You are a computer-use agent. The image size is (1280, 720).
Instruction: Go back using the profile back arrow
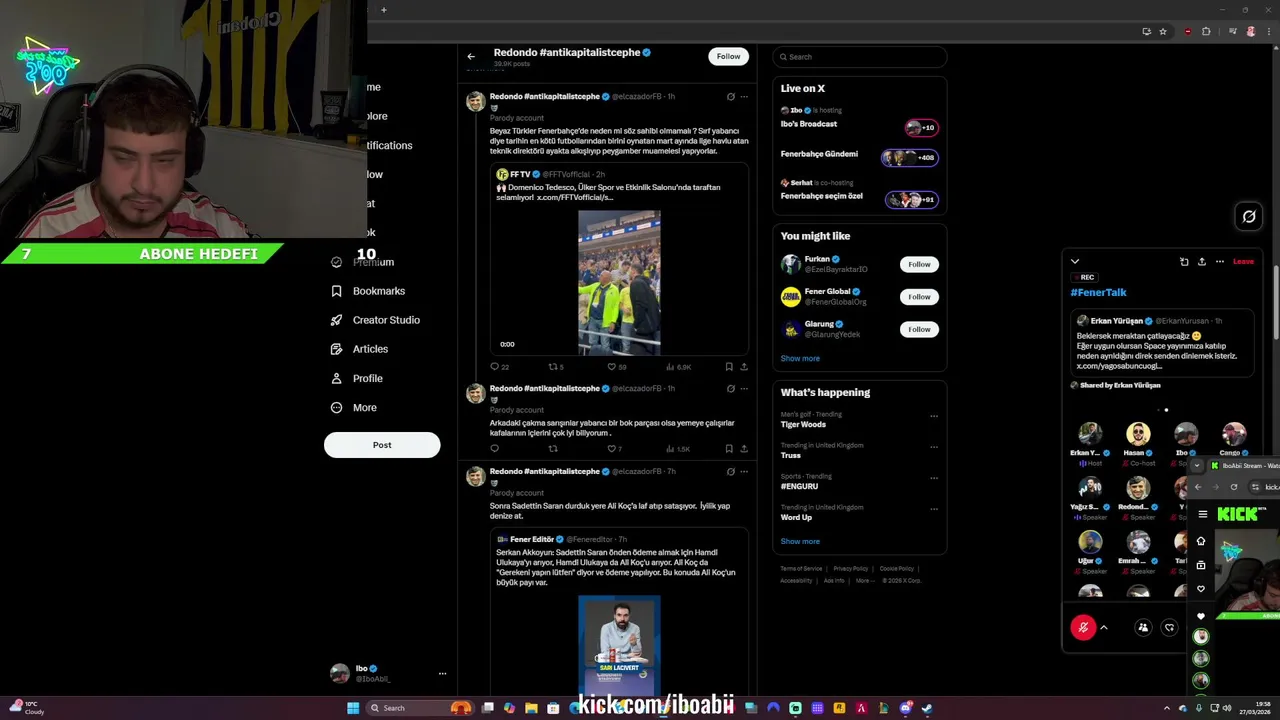tap(471, 56)
